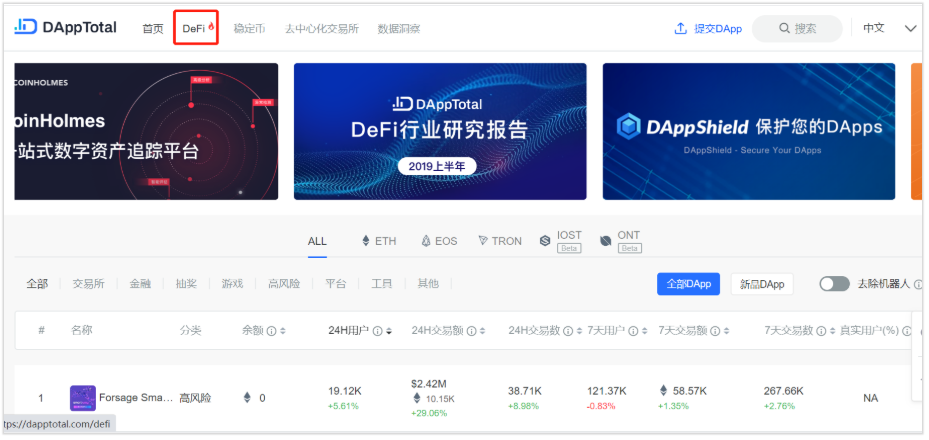Click the sort arrows beside 7天用户
The height and width of the screenshot is (440, 929).
tap(645, 331)
